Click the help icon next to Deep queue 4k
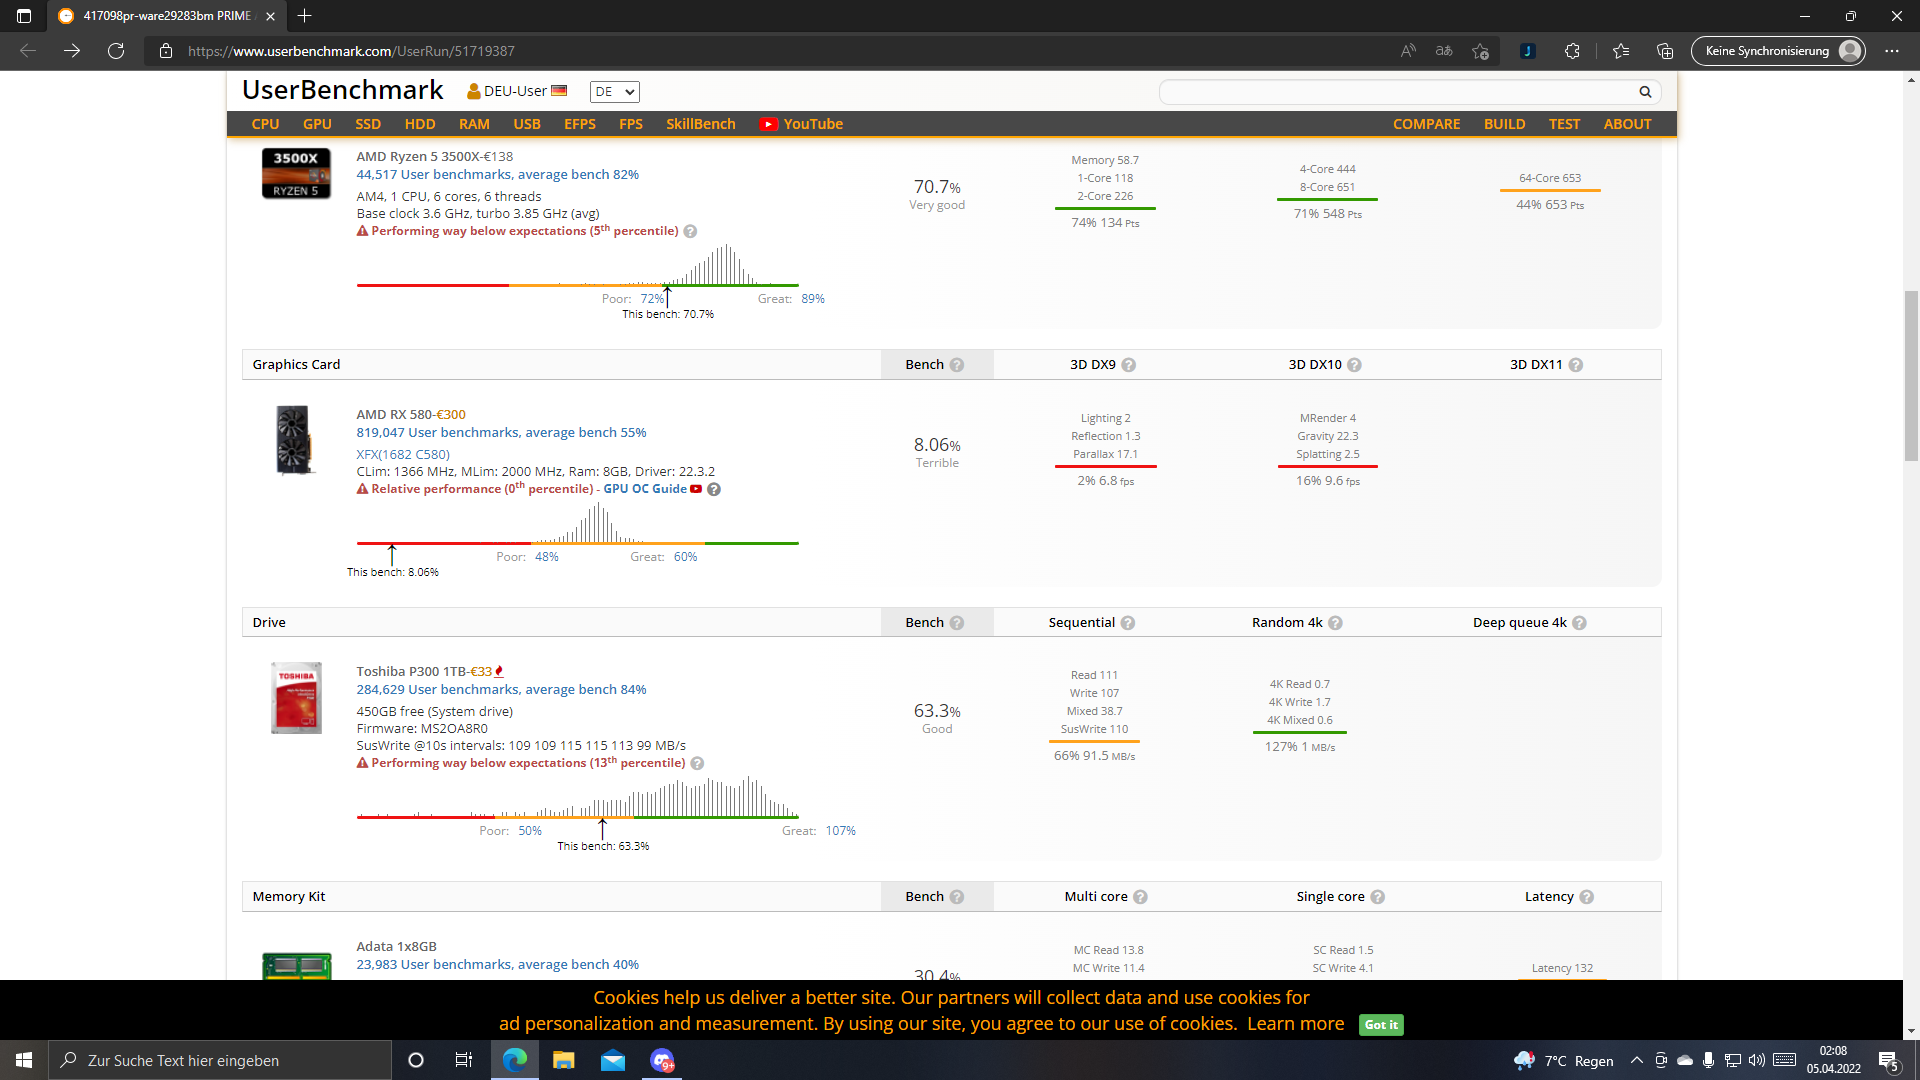 [1579, 623]
